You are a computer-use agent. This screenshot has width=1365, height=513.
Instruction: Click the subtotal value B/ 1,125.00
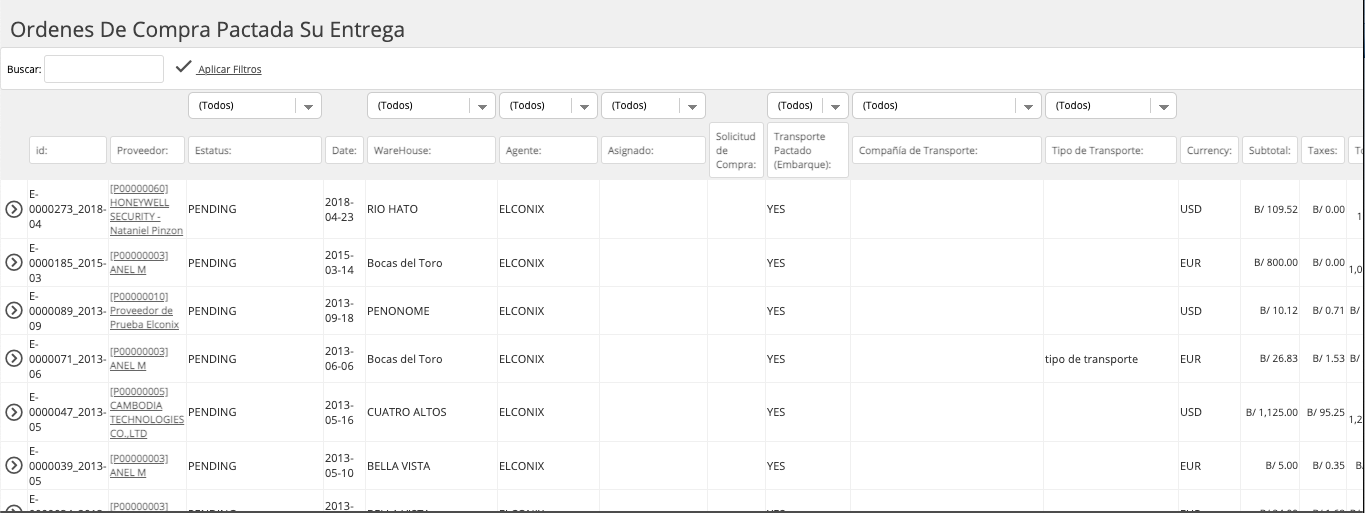coord(1271,412)
